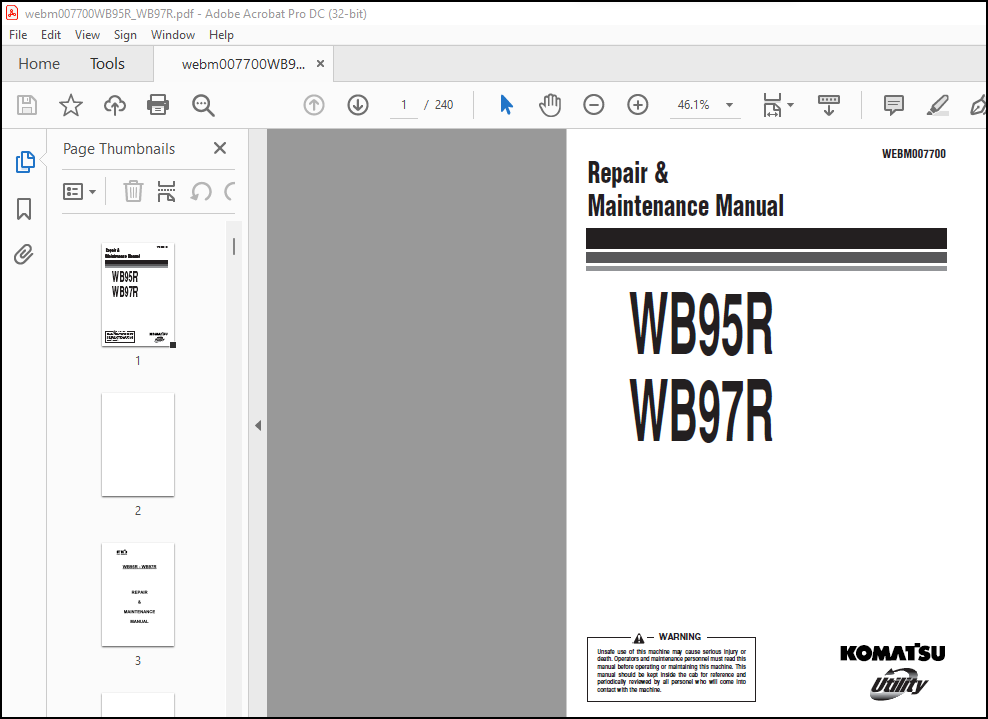Select page 3 thumbnail
The image size is (988, 719).
pyautogui.click(x=138, y=594)
